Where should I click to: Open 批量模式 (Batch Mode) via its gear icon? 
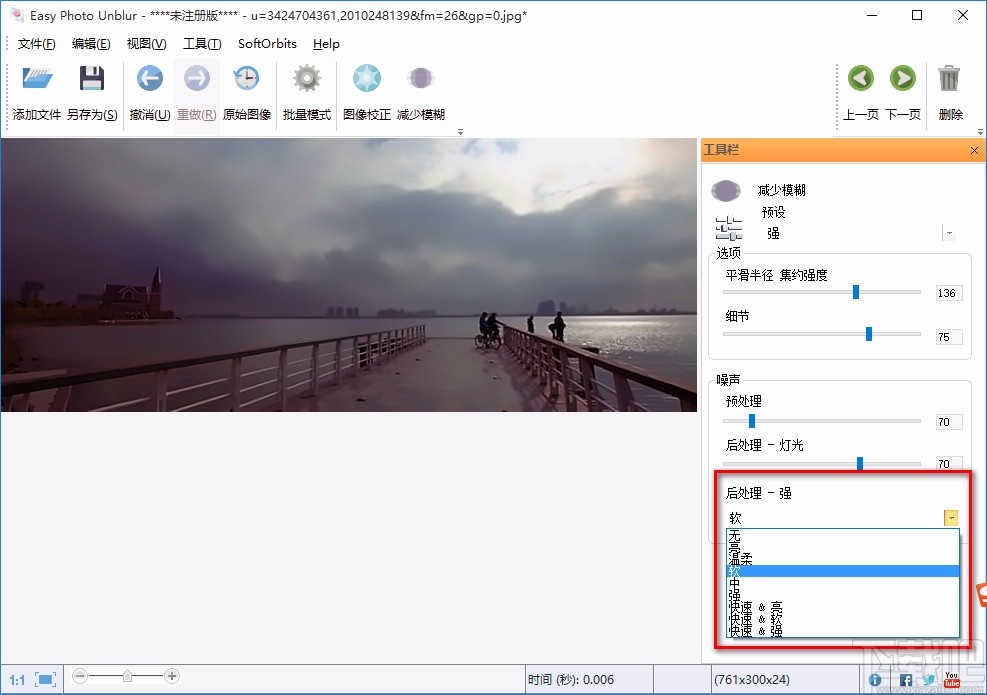306,78
